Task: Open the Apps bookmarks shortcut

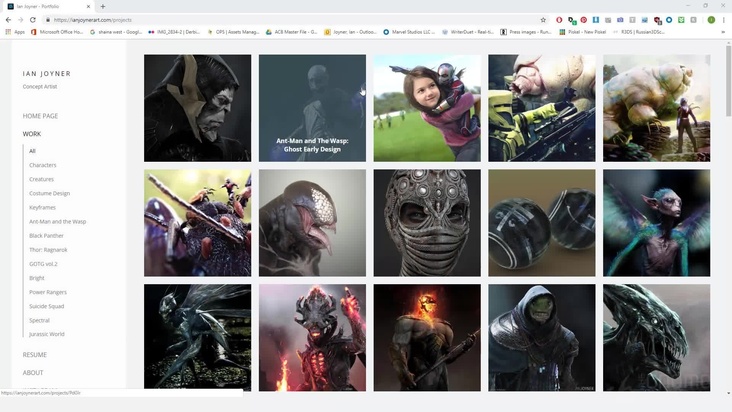Action: 14,32
